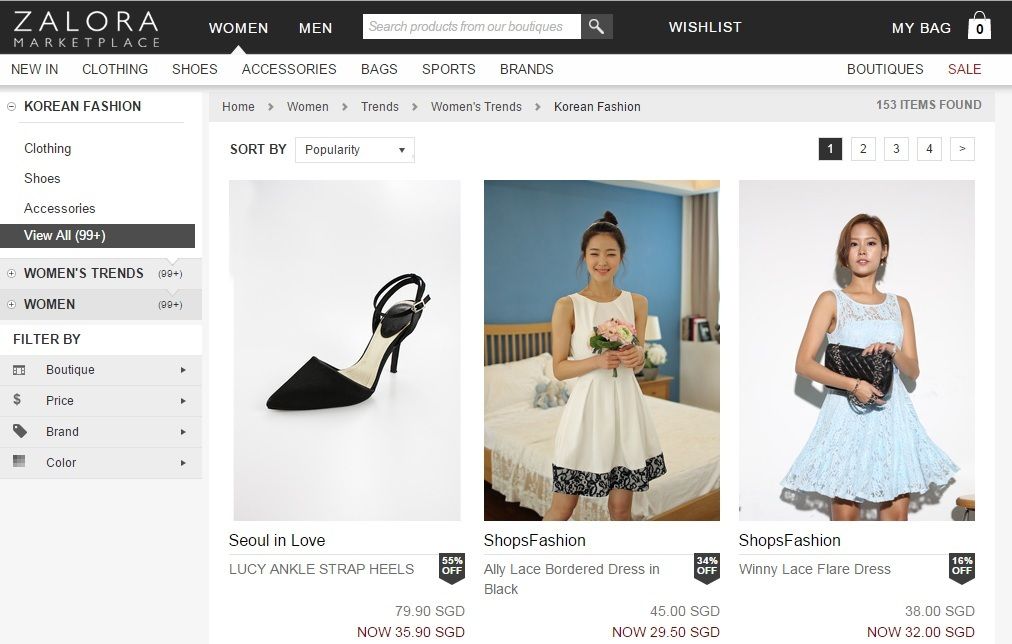Focus the product search field
Viewport: 1012px width, 644px height.
tap(472, 26)
